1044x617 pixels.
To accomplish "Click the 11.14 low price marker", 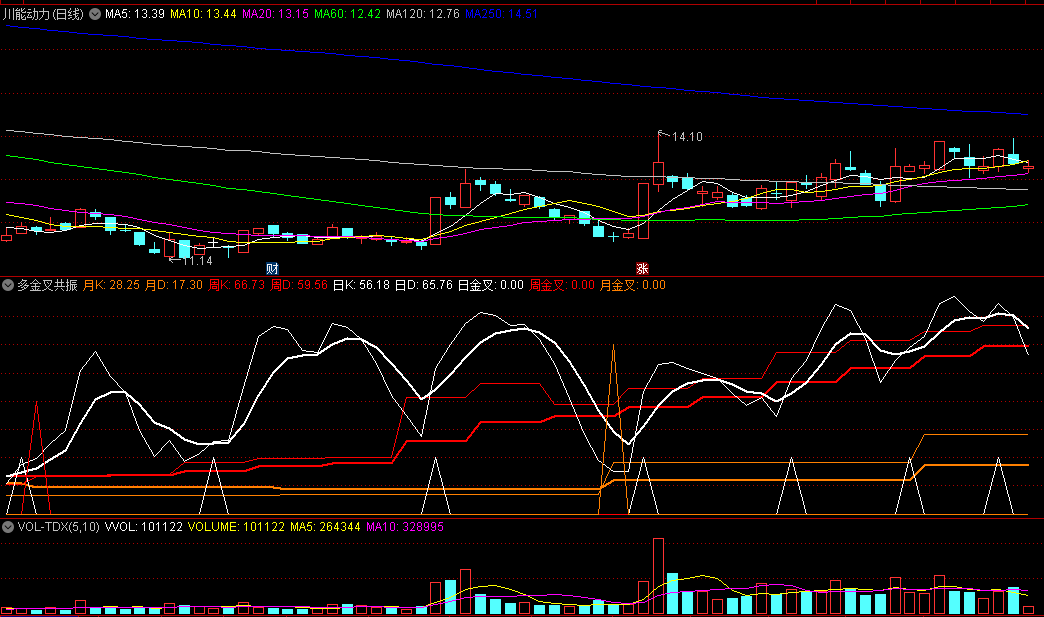I will [x=198, y=261].
